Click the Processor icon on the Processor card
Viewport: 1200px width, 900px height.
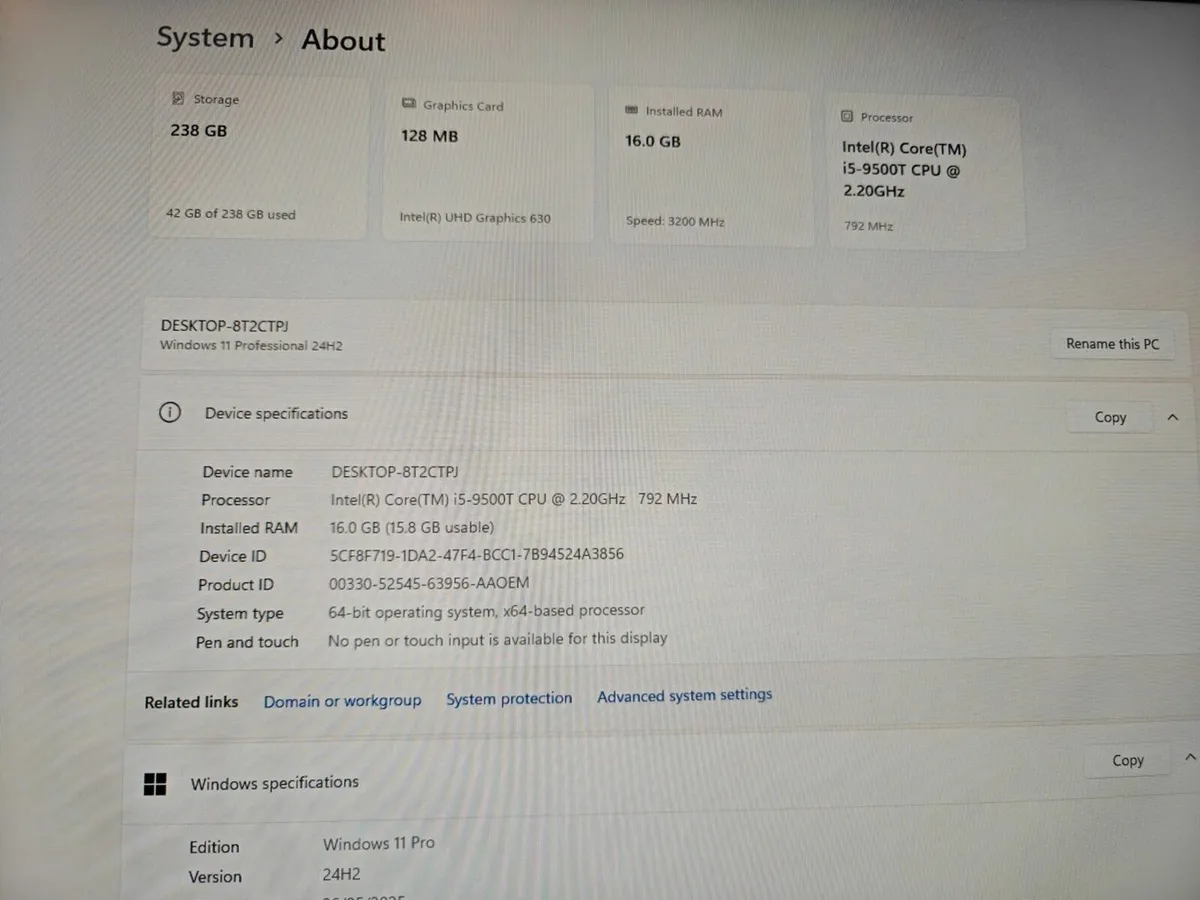point(849,117)
